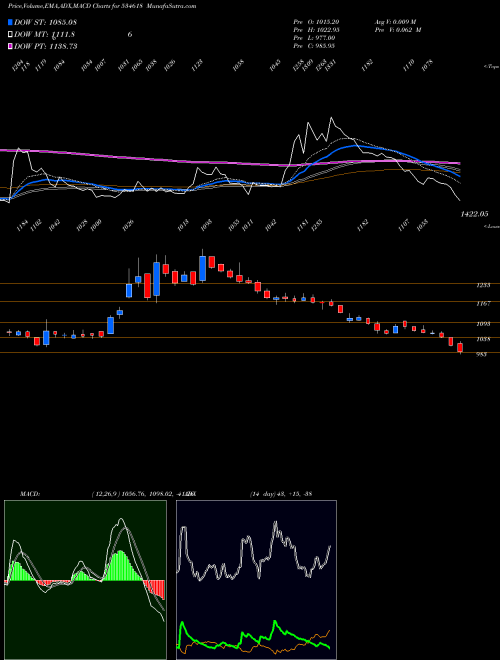Image resolution: width=500 pixels, height=660 pixels.
Task: Click the 1167 price level label
Action: [x=483, y=303]
